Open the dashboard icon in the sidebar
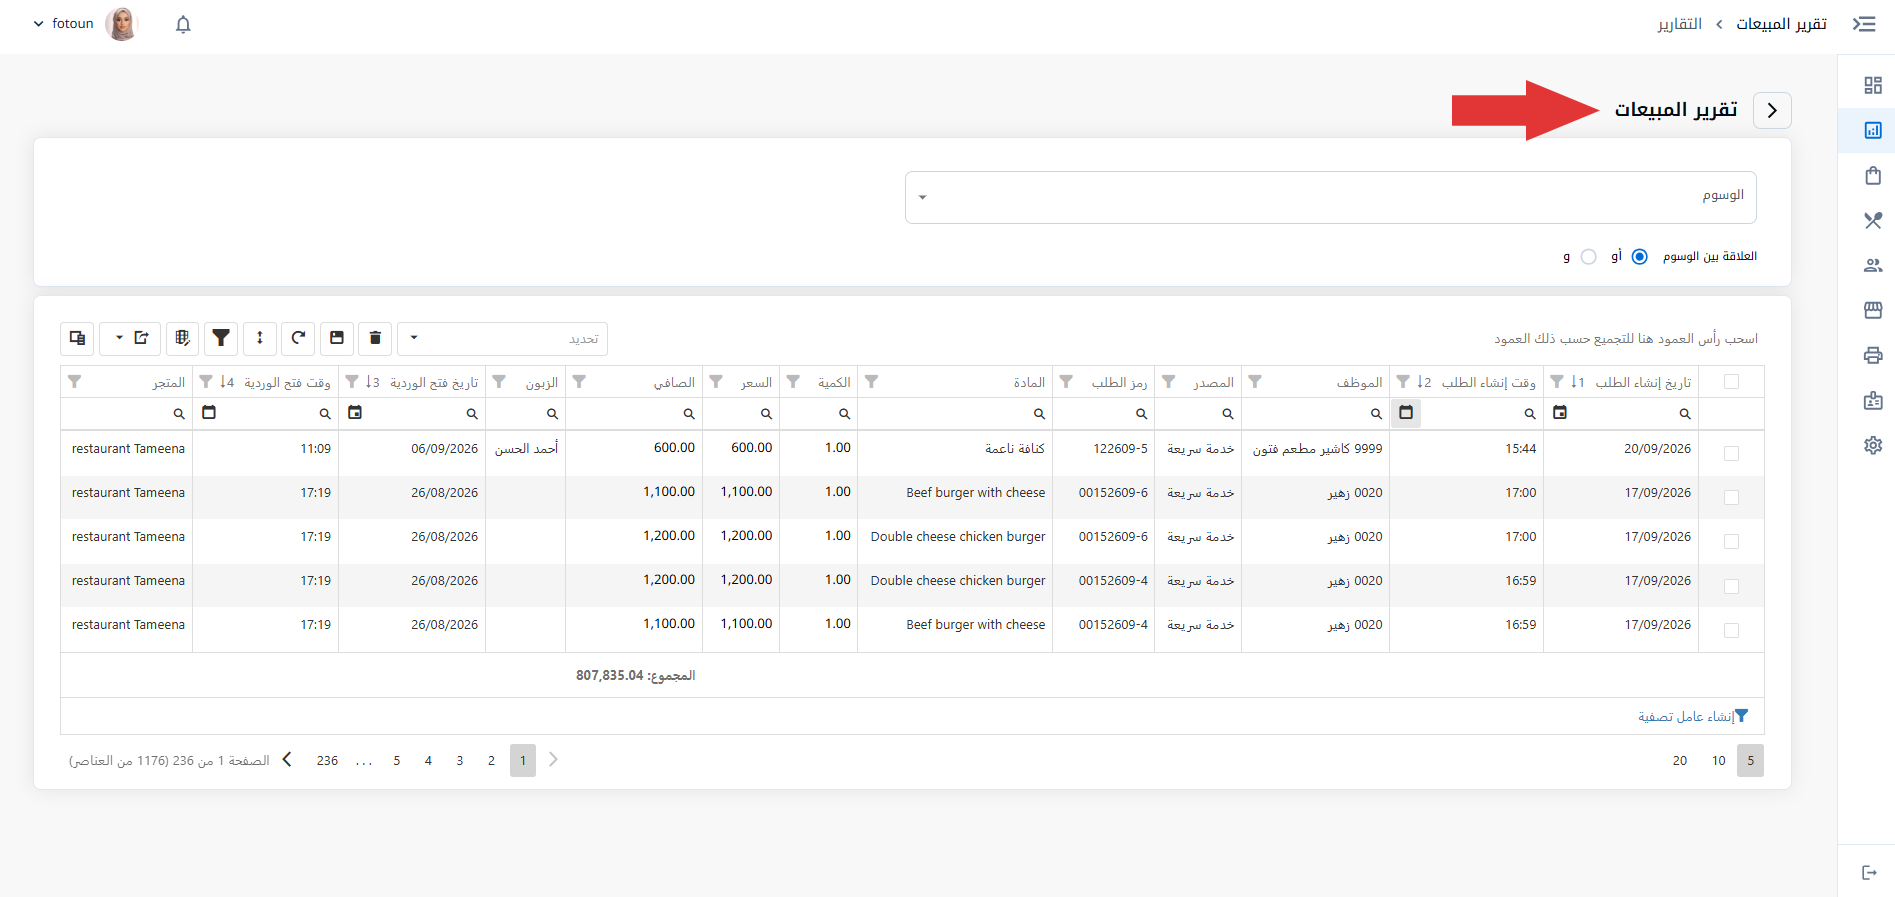1895x897 pixels. [1873, 85]
